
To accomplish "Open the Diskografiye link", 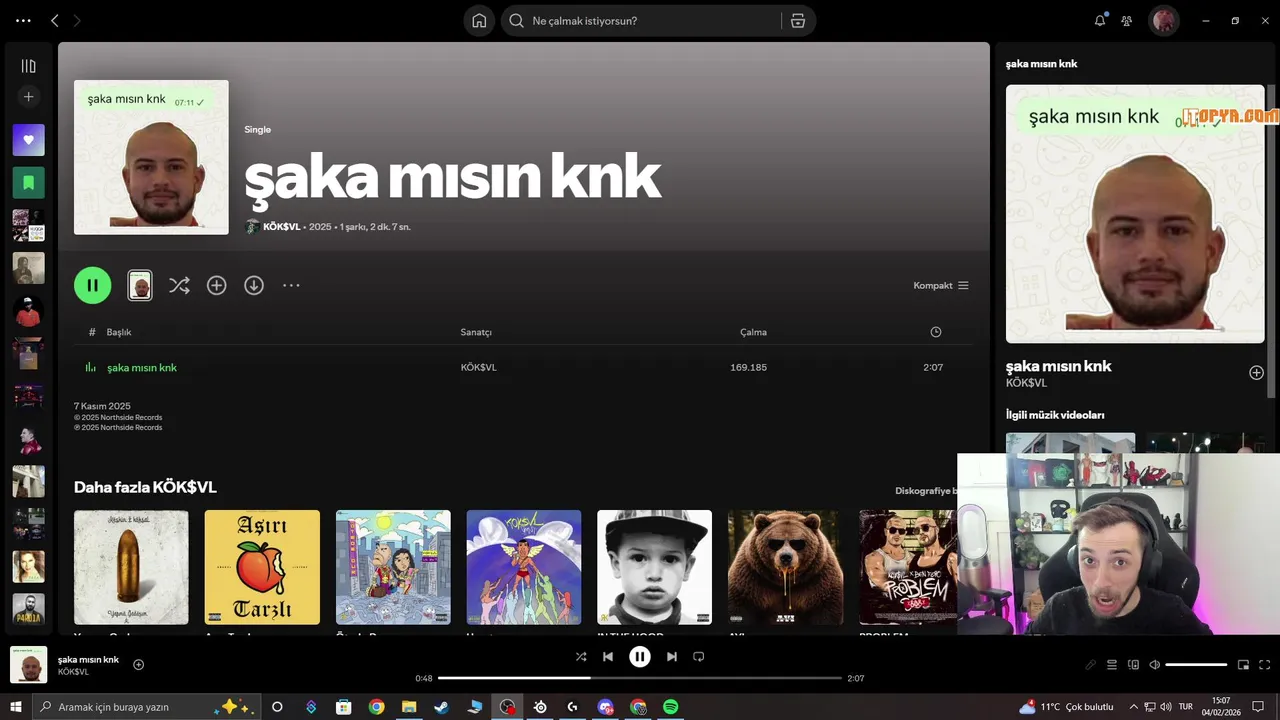I will [x=926, y=491].
